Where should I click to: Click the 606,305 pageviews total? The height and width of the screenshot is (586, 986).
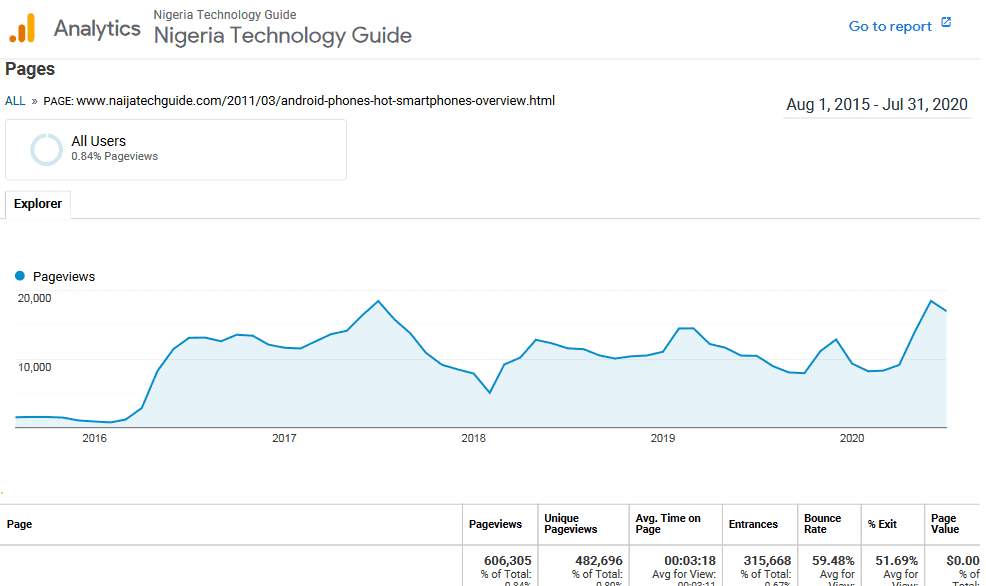tap(507, 560)
